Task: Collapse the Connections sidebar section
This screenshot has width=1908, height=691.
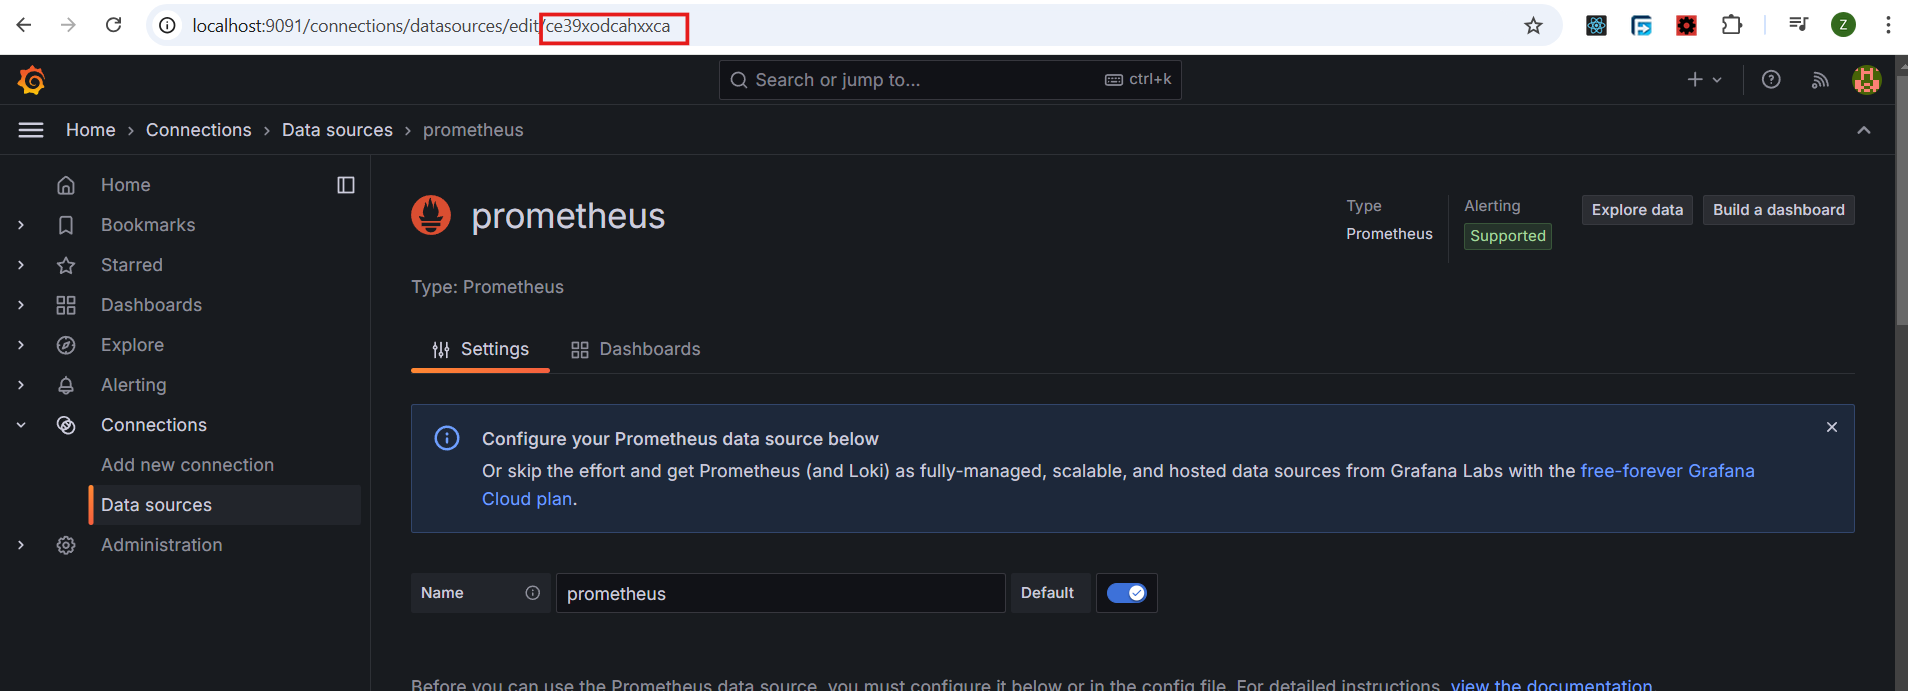Action: [x=21, y=425]
